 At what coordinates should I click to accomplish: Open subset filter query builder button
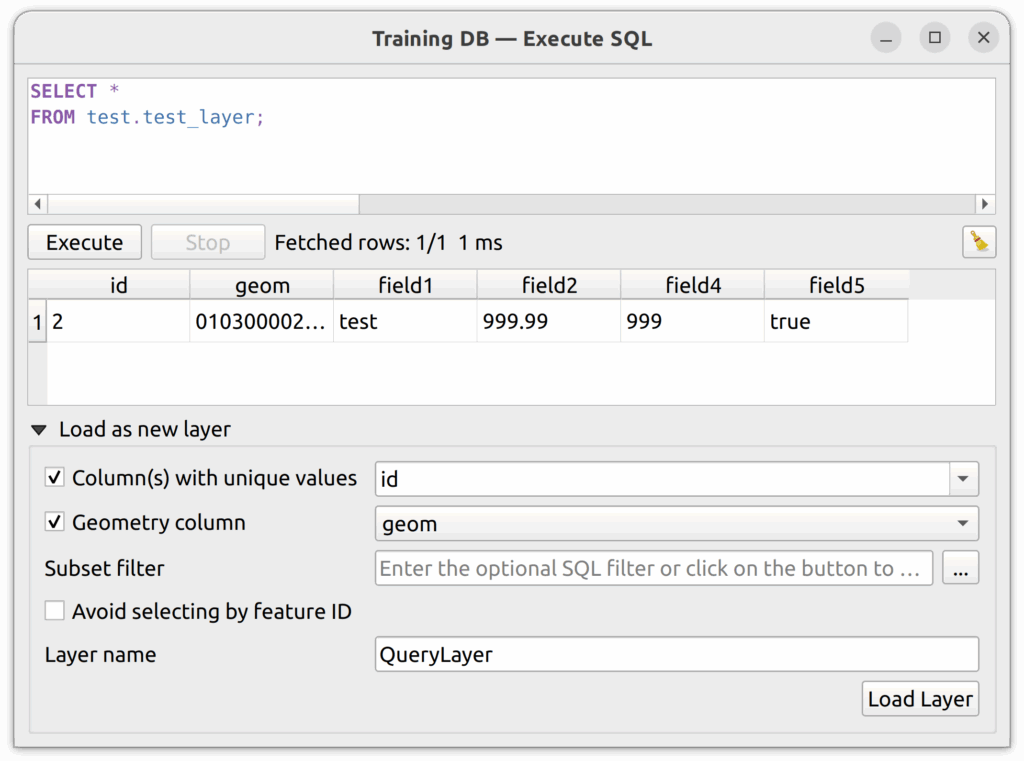pyautogui.click(x=960, y=568)
